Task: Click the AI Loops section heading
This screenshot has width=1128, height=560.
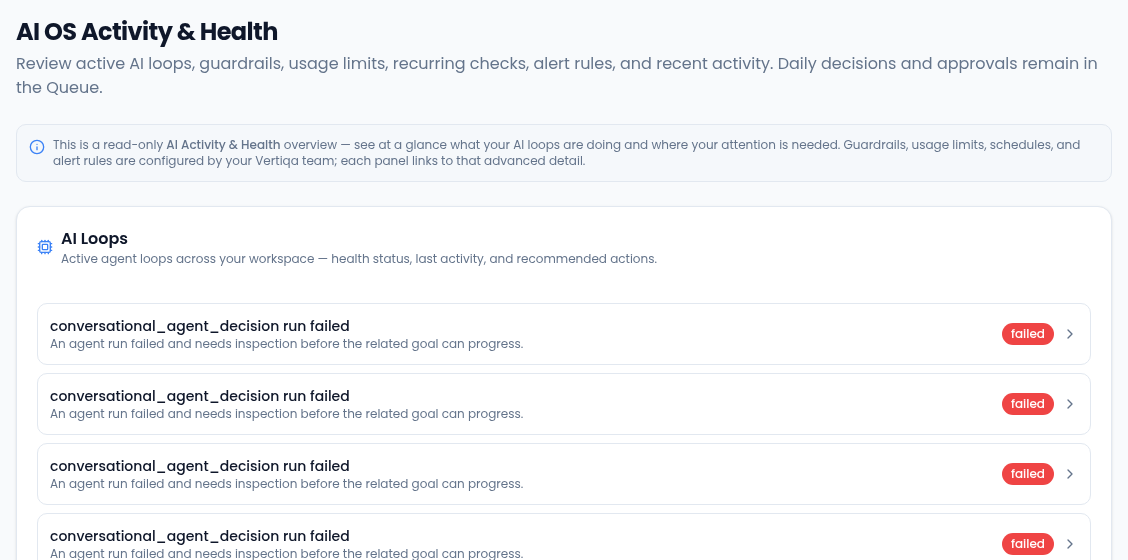Action: point(94,238)
